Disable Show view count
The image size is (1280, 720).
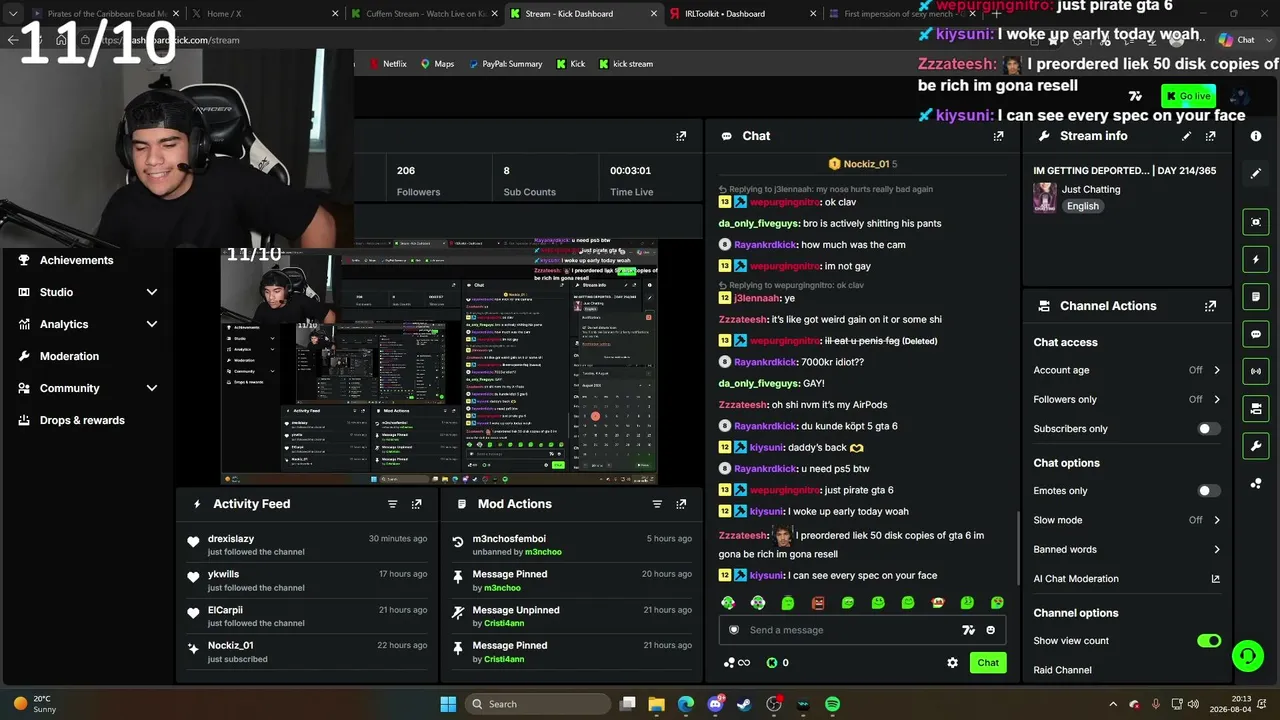(1209, 641)
